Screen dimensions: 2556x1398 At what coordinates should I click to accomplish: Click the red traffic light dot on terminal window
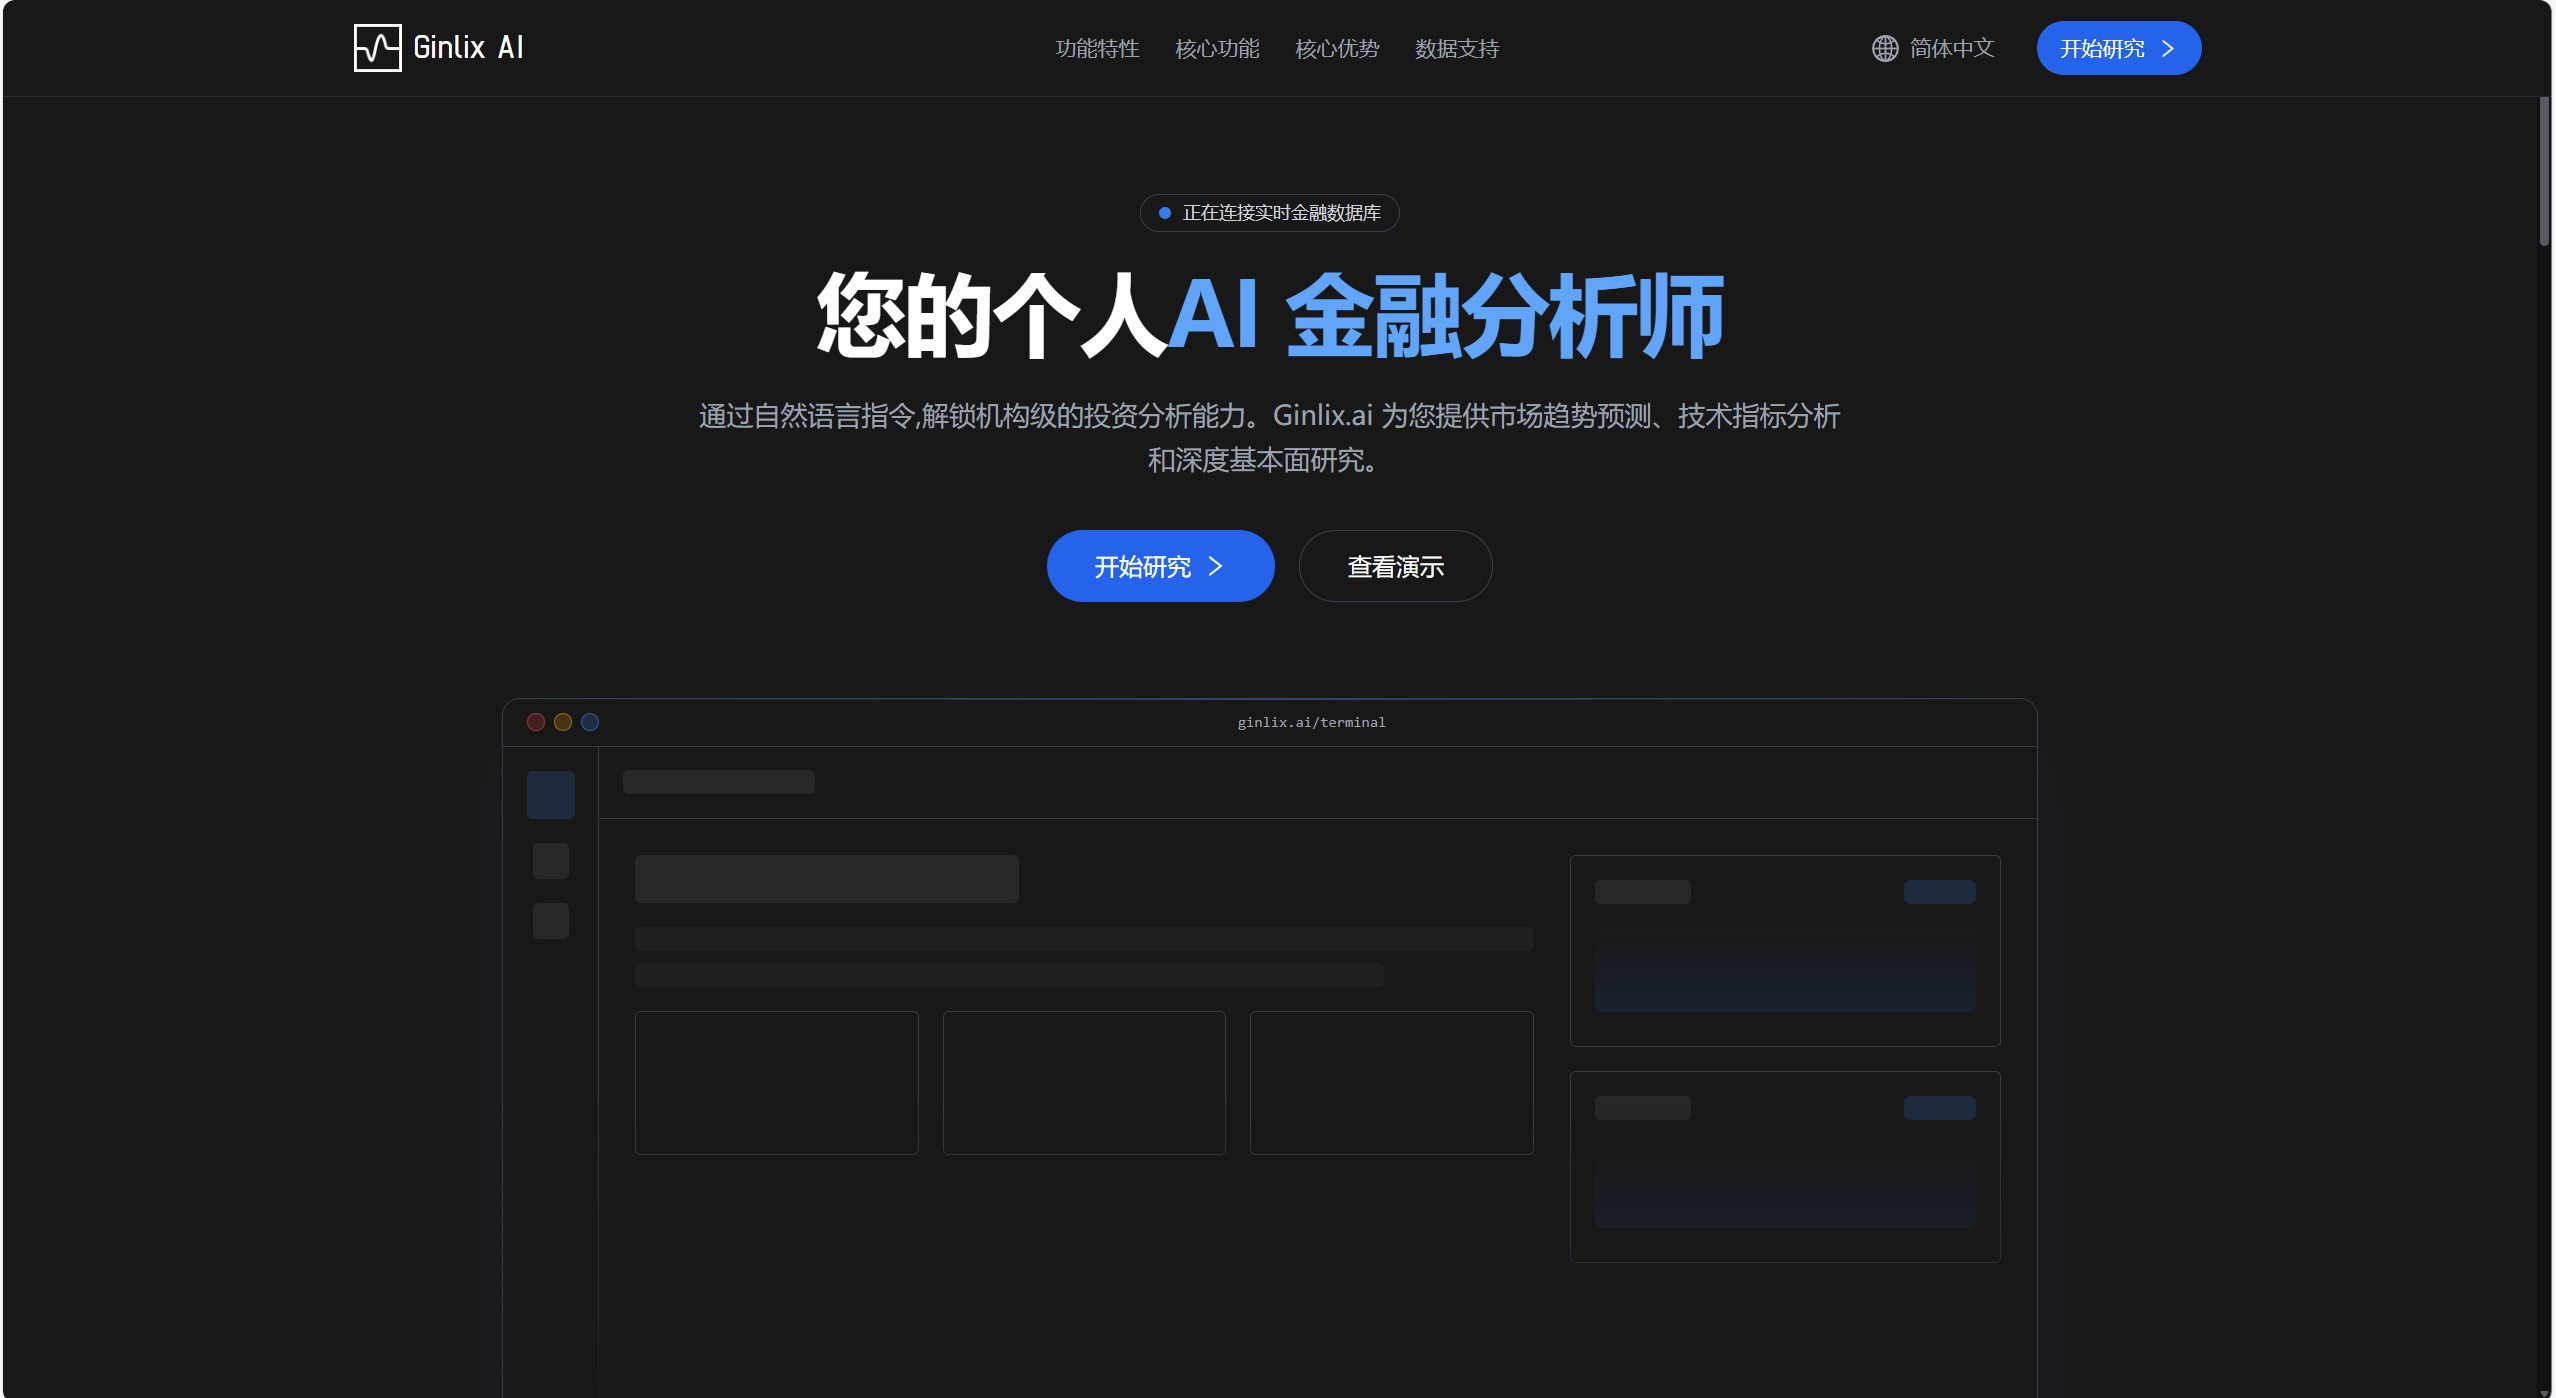tap(536, 721)
